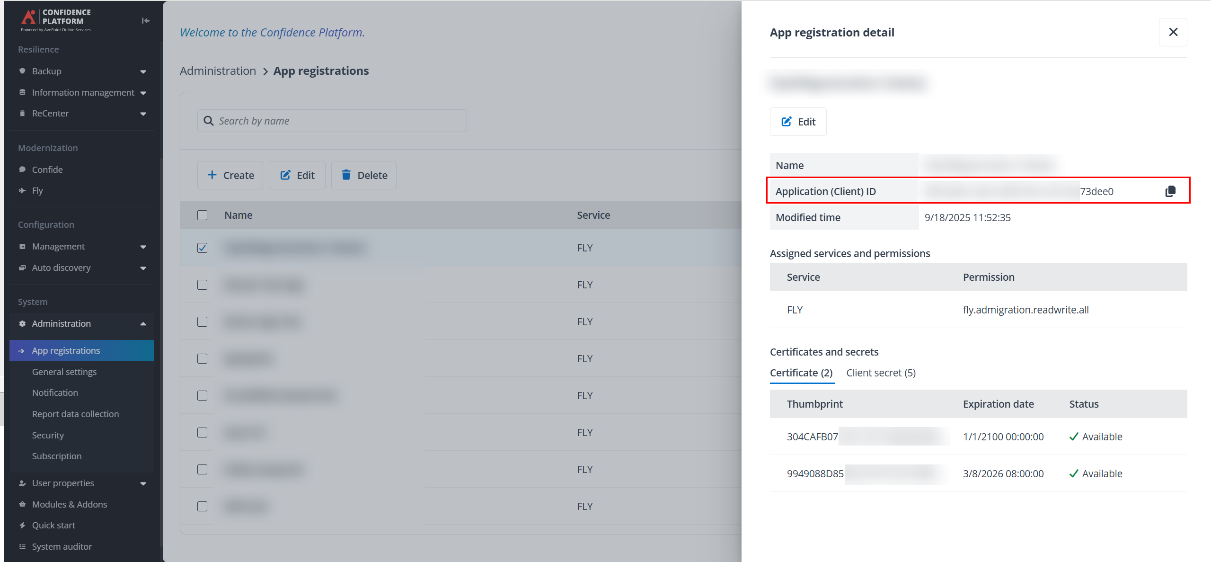Open General settings

(x=64, y=372)
